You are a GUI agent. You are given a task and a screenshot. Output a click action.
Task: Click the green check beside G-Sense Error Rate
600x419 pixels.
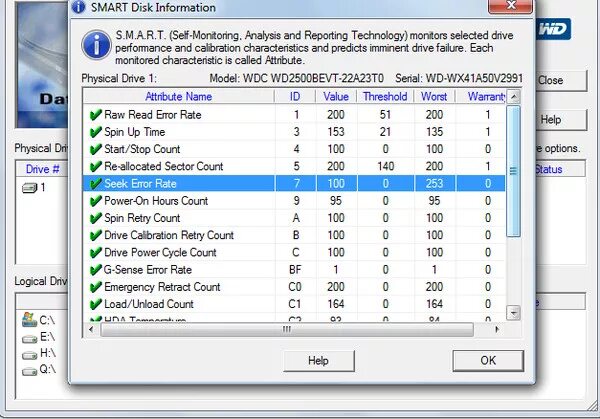tap(95, 270)
